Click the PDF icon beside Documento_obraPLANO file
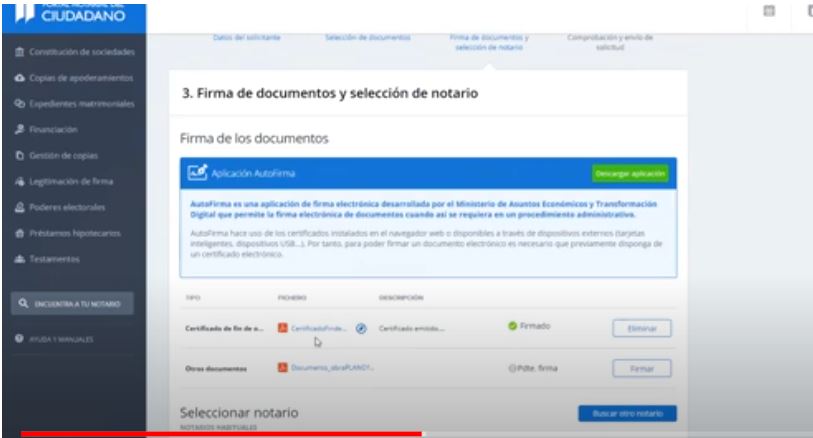 (283, 369)
